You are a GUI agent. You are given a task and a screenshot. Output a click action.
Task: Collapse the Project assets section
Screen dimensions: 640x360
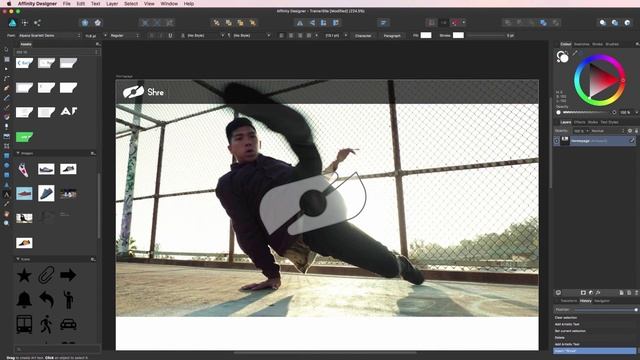[18, 153]
